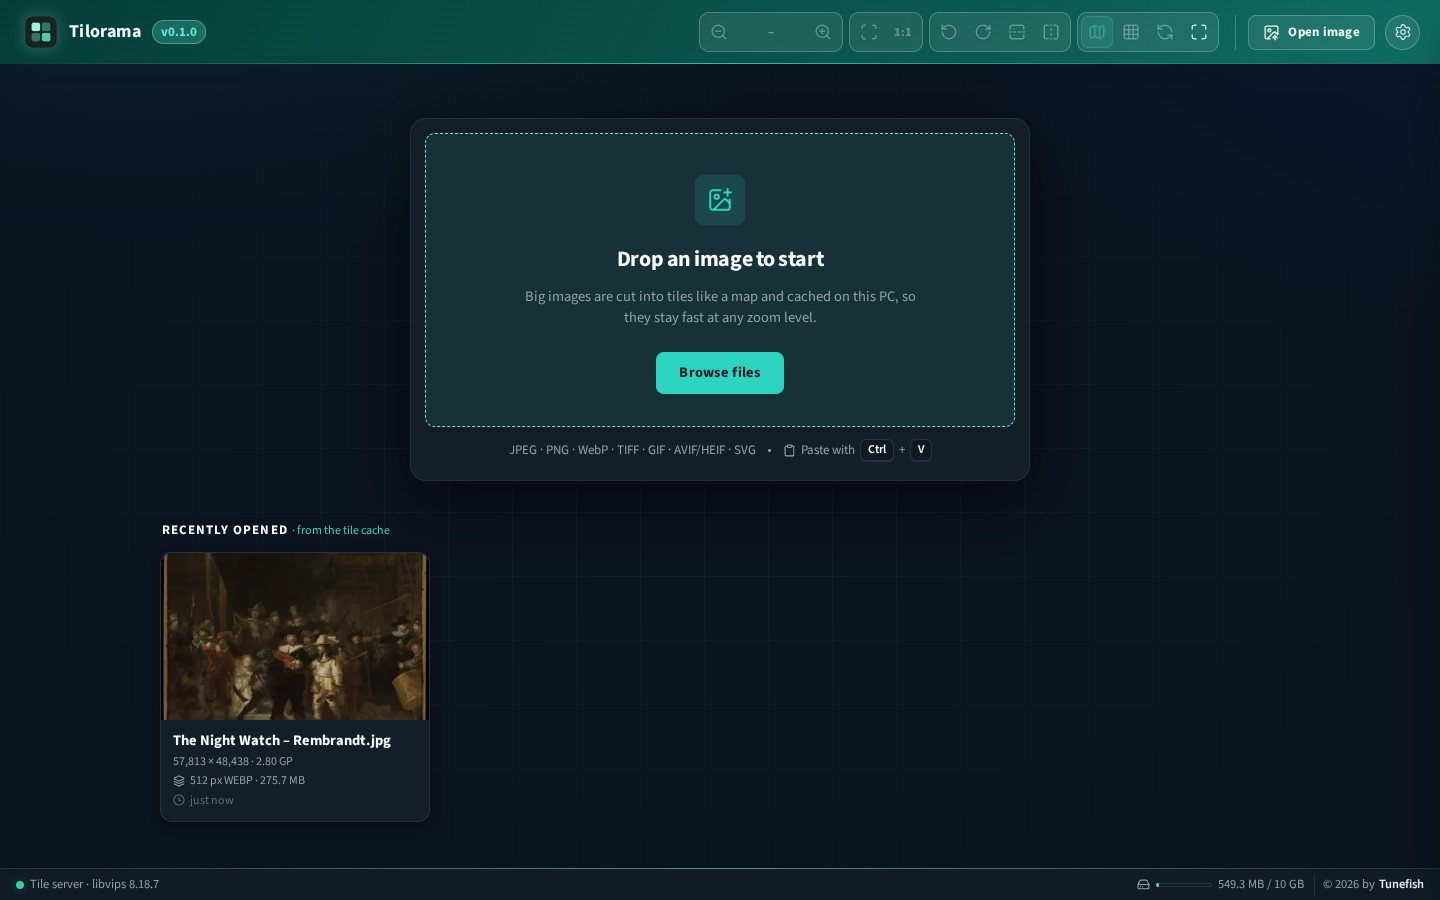
Task: Open The Night Watch thumbnail
Action: [x=295, y=636]
